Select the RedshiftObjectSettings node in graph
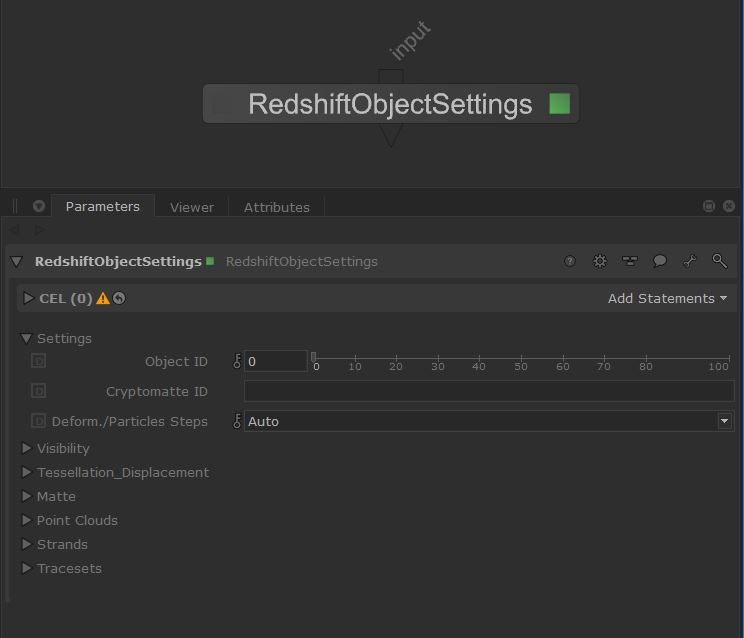Screen dimensions: 744x638 click(391, 103)
